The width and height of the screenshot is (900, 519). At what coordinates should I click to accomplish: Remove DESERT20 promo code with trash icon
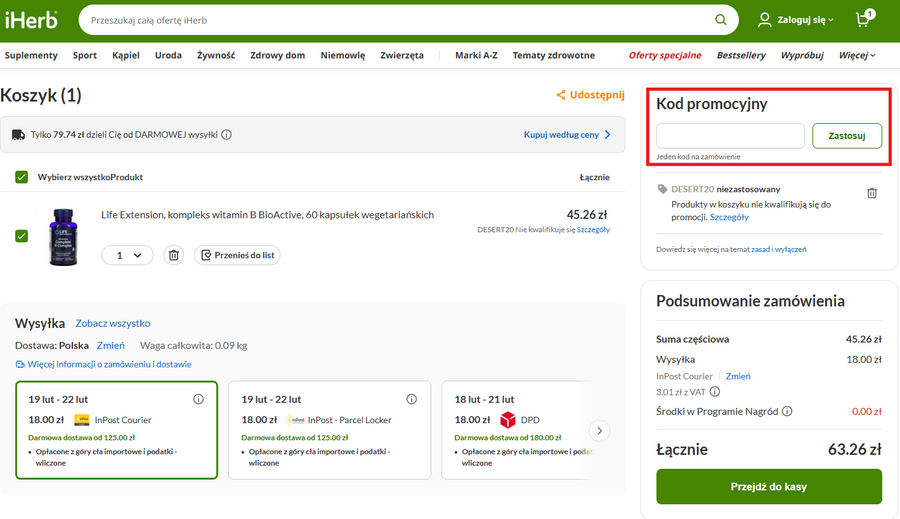[x=871, y=193]
